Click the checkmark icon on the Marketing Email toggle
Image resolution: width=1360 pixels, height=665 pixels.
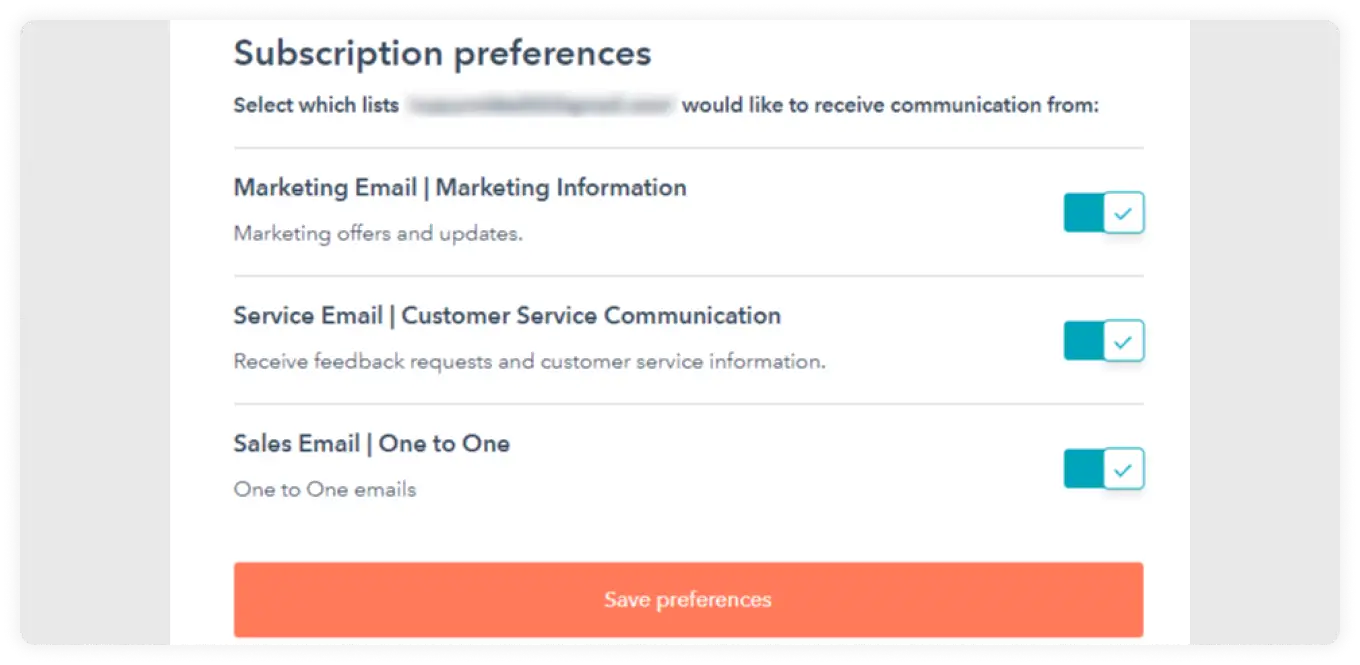[x=1124, y=212]
